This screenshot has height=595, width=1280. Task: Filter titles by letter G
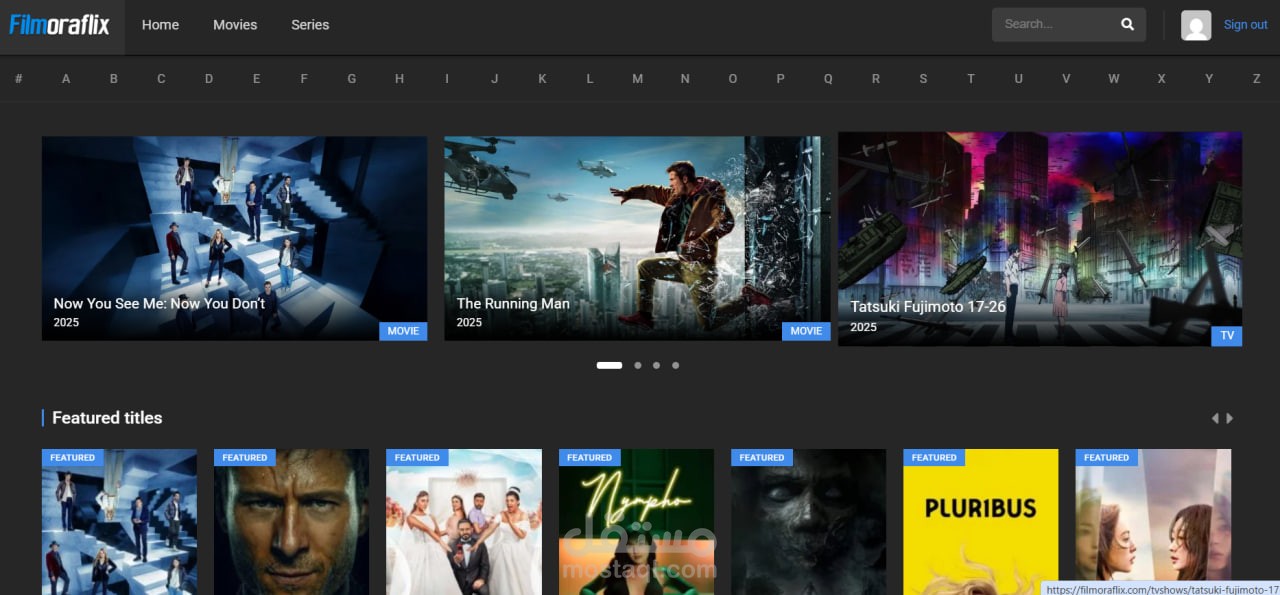[352, 78]
